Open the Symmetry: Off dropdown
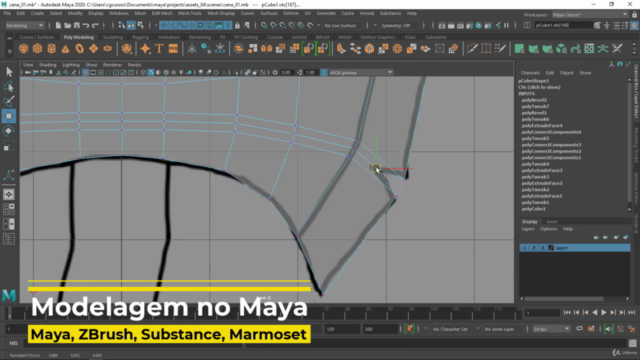640x360 pixels. (398, 25)
